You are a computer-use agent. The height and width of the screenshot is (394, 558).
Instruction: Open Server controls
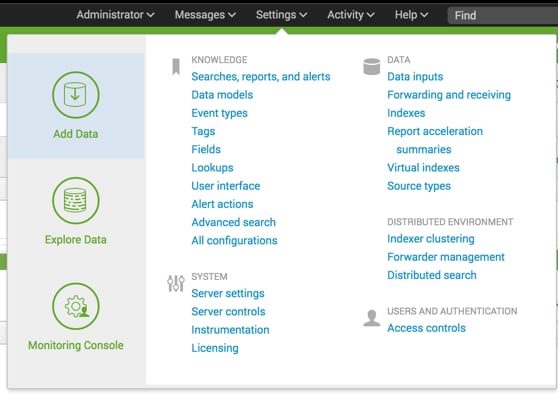point(228,311)
